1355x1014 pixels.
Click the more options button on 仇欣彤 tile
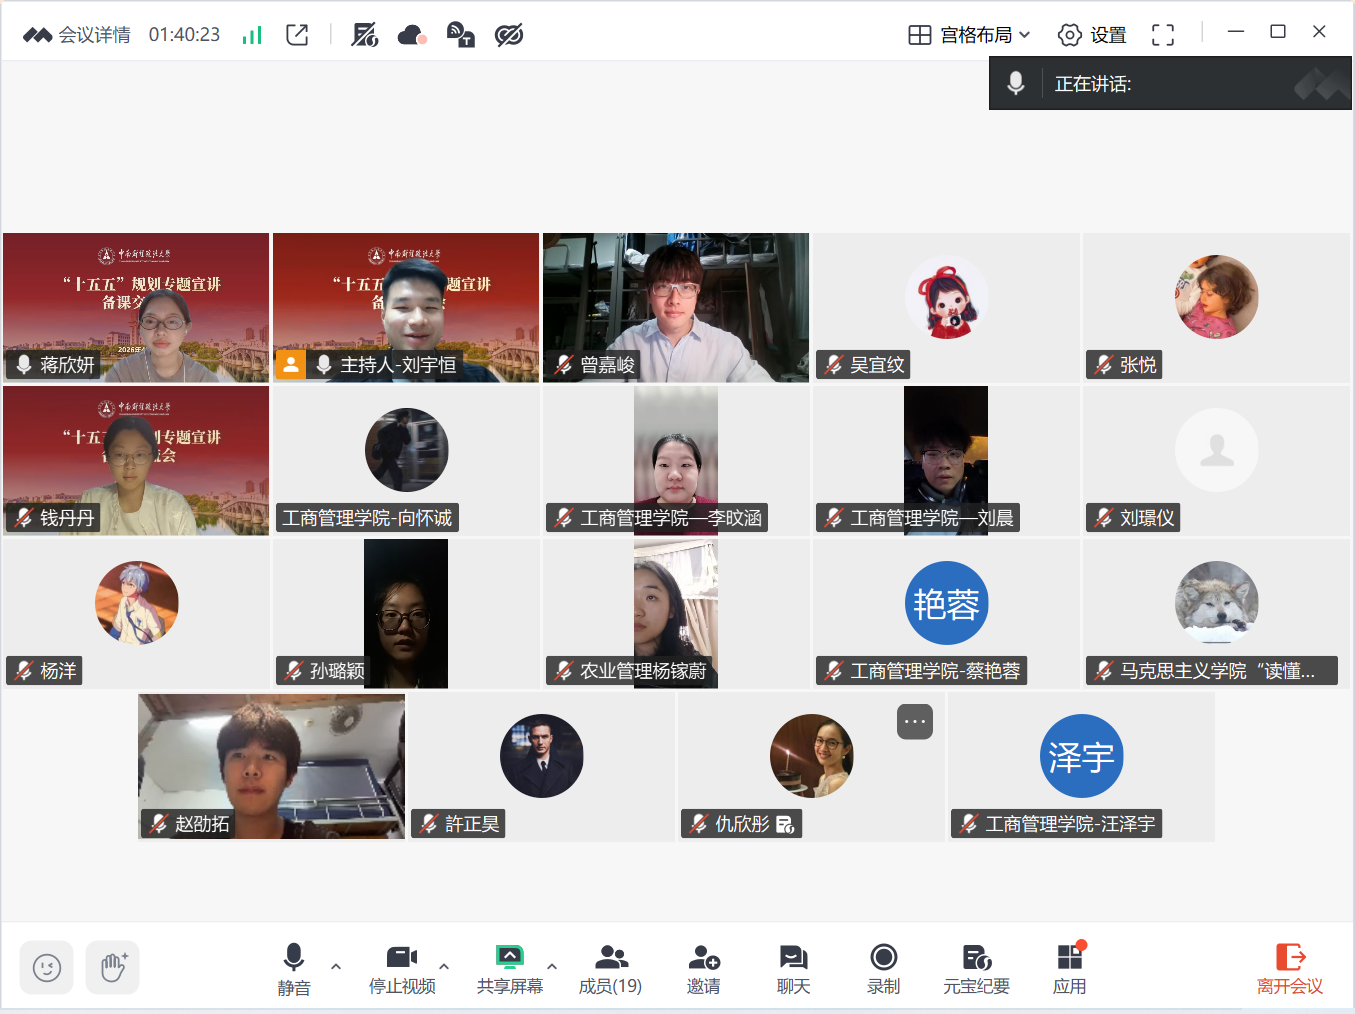pos(915,721)
